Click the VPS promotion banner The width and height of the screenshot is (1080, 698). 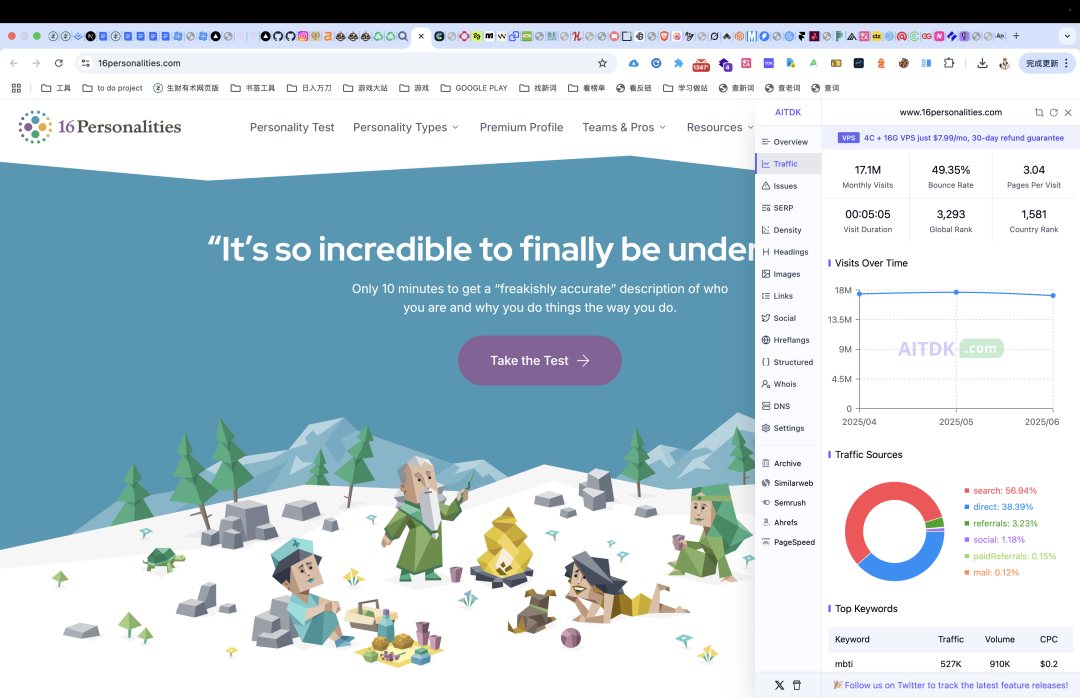[951, 138]
